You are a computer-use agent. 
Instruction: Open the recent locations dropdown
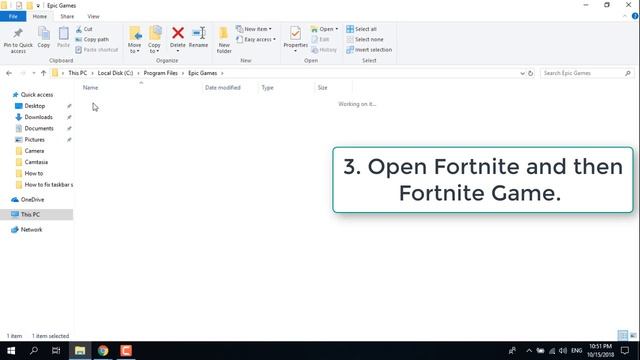[x=33, y=73]
